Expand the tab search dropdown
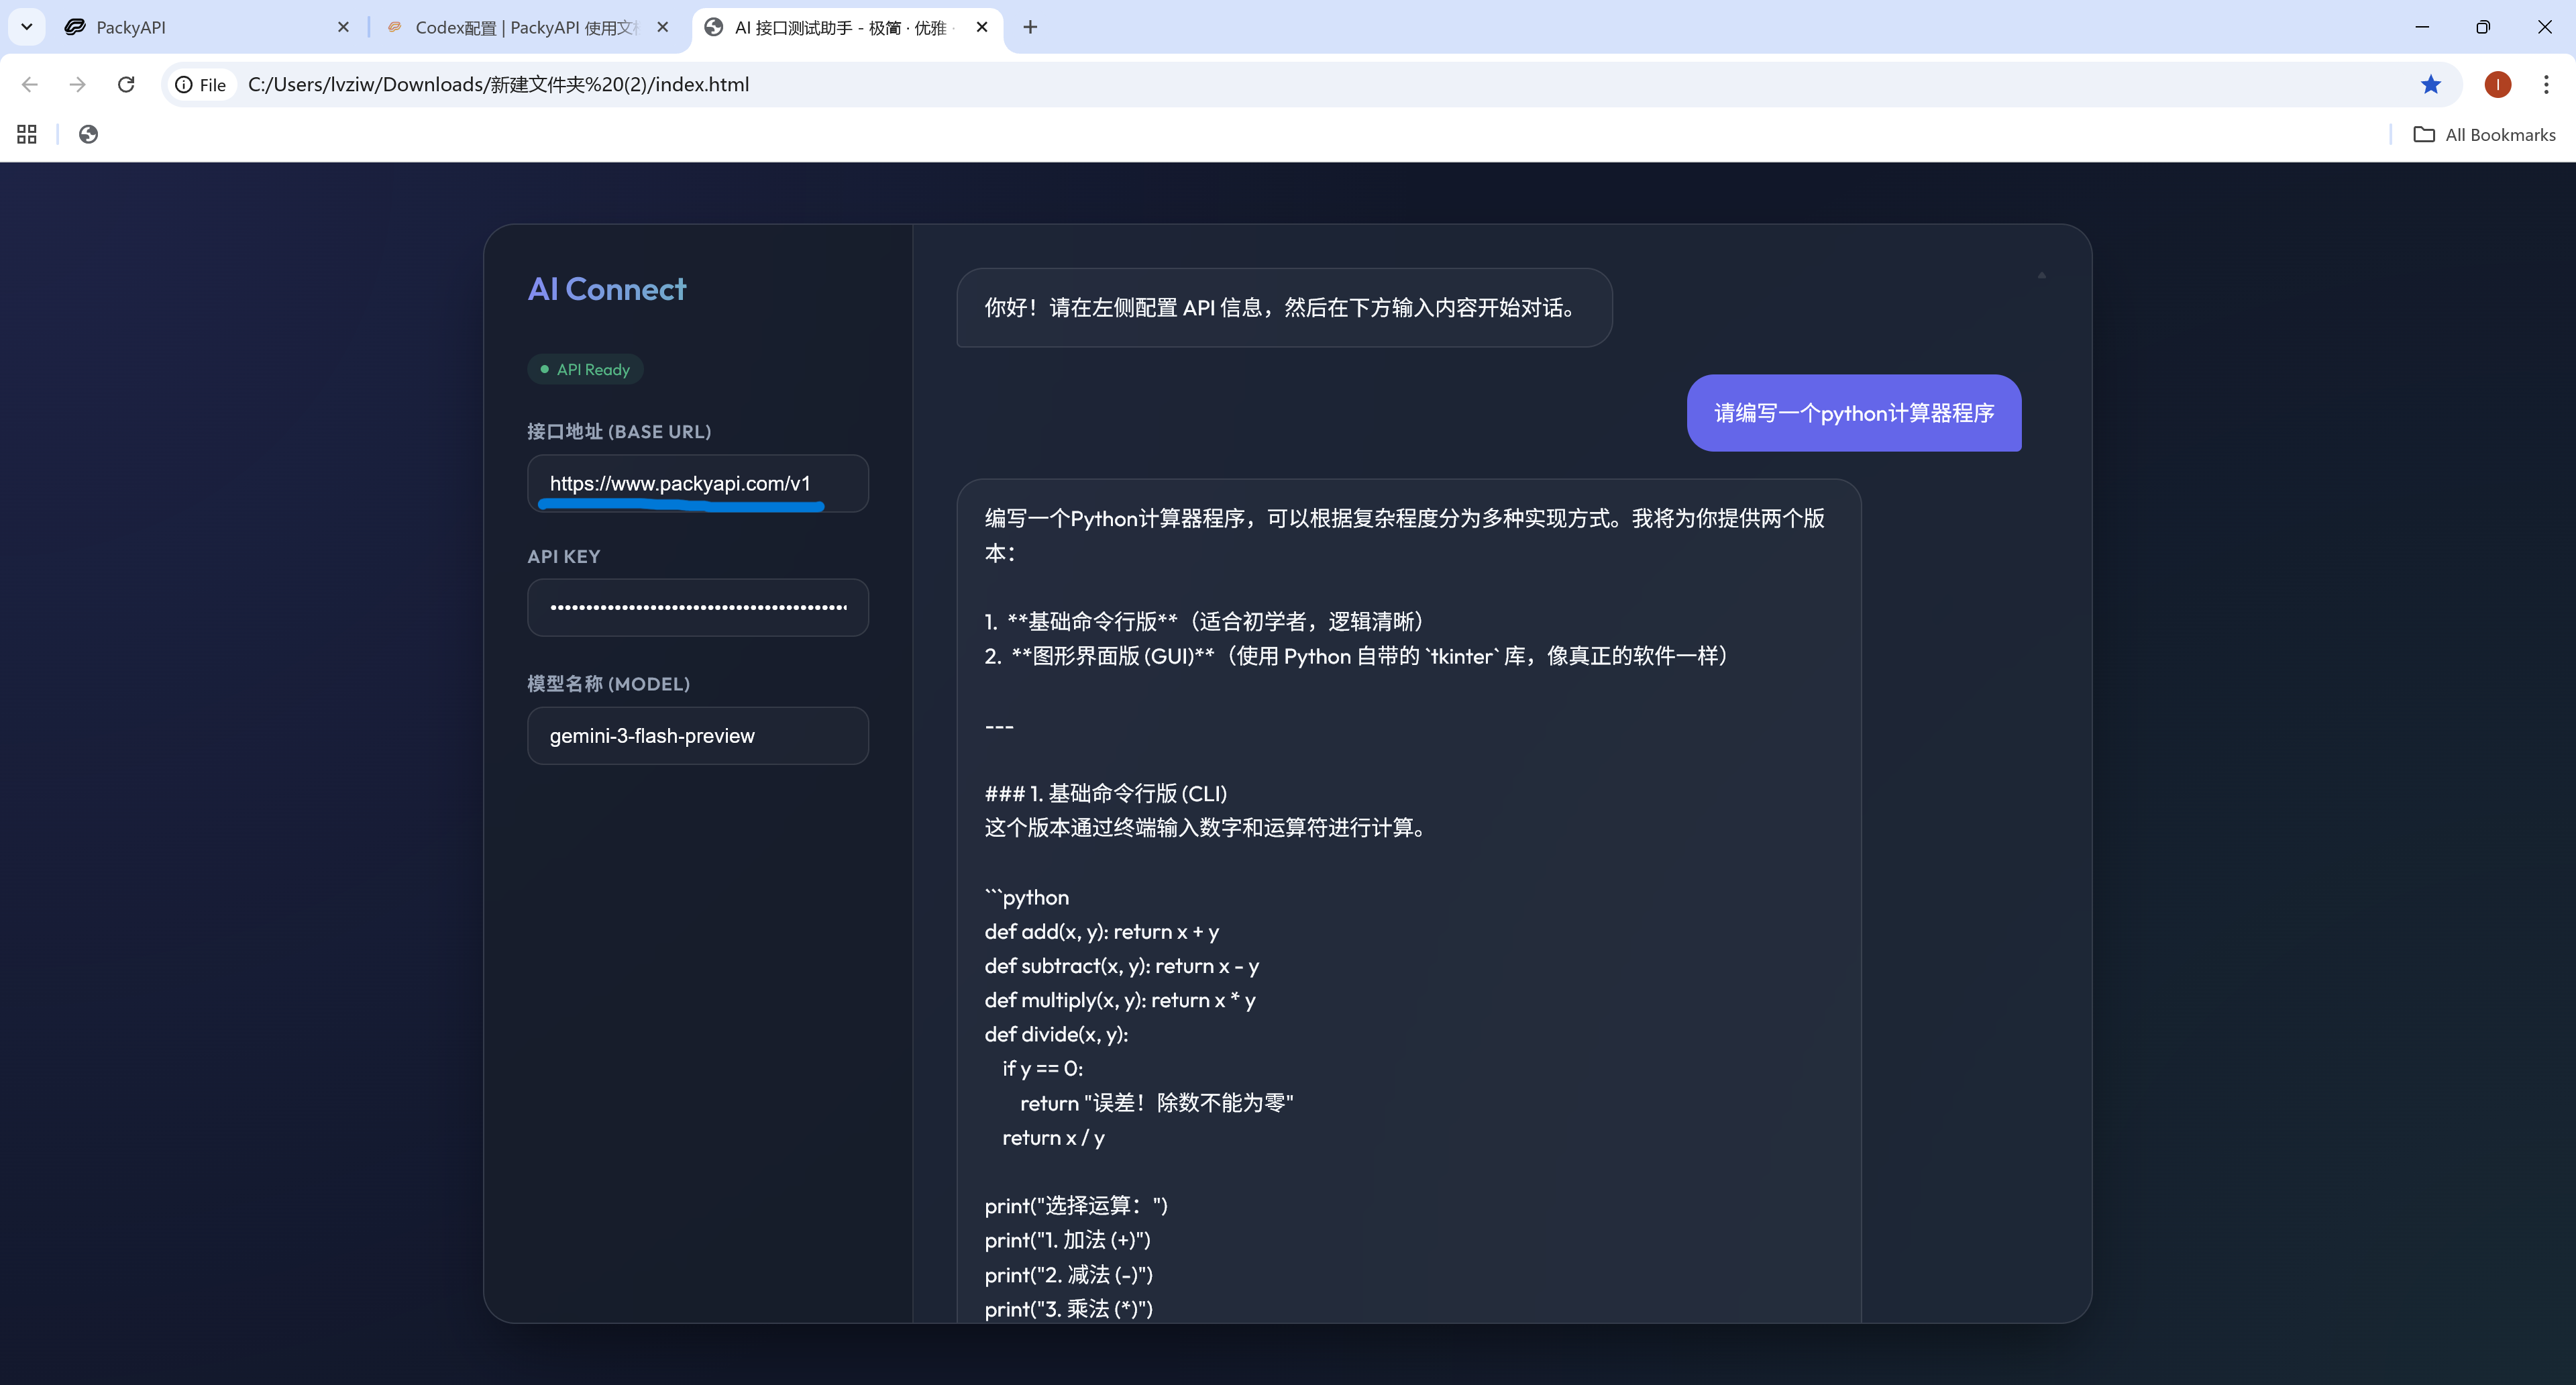The width and height of the screenshot is (2576, 1385). (27, 27)
